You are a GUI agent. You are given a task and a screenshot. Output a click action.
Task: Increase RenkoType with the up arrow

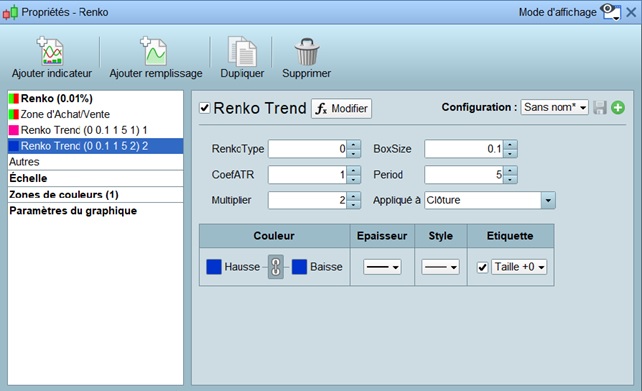353,145
